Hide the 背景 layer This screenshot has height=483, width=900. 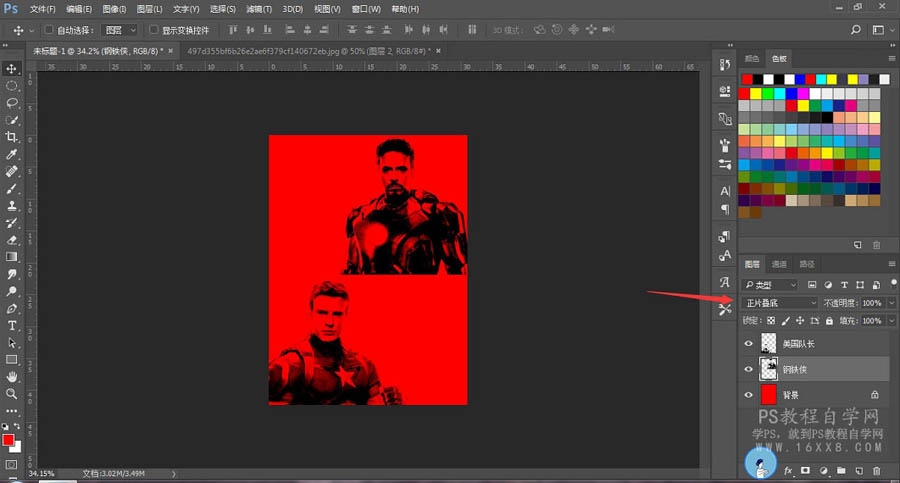click(748, 395)
